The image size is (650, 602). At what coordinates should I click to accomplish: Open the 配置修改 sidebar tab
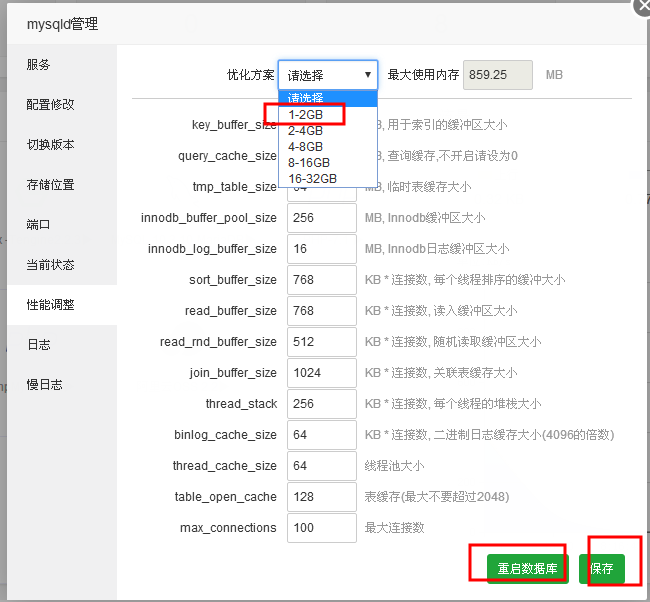click(62, 104)
